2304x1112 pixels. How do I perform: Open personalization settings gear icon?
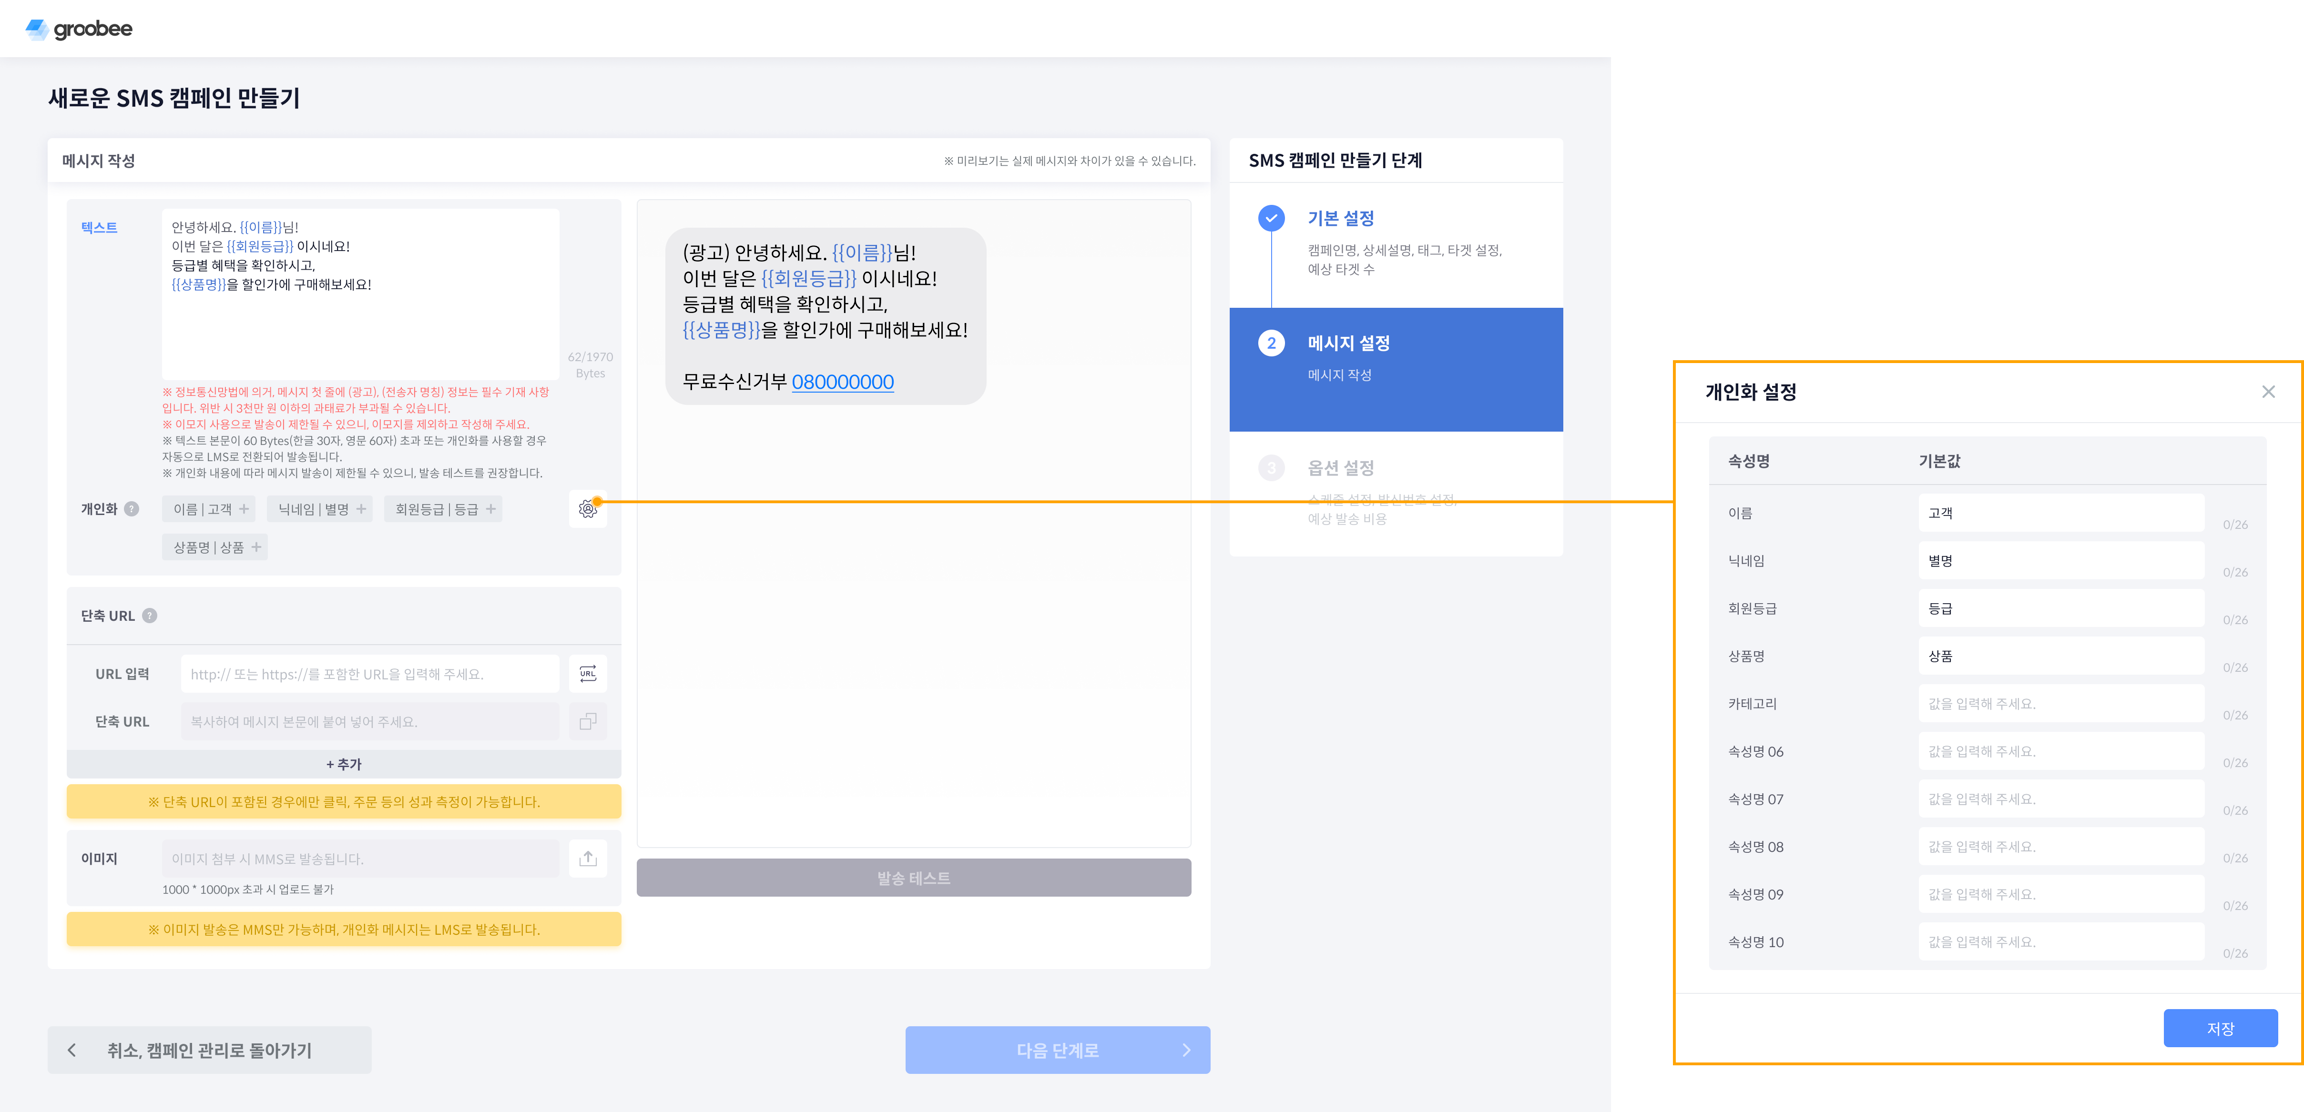click(x=587, y=510)
